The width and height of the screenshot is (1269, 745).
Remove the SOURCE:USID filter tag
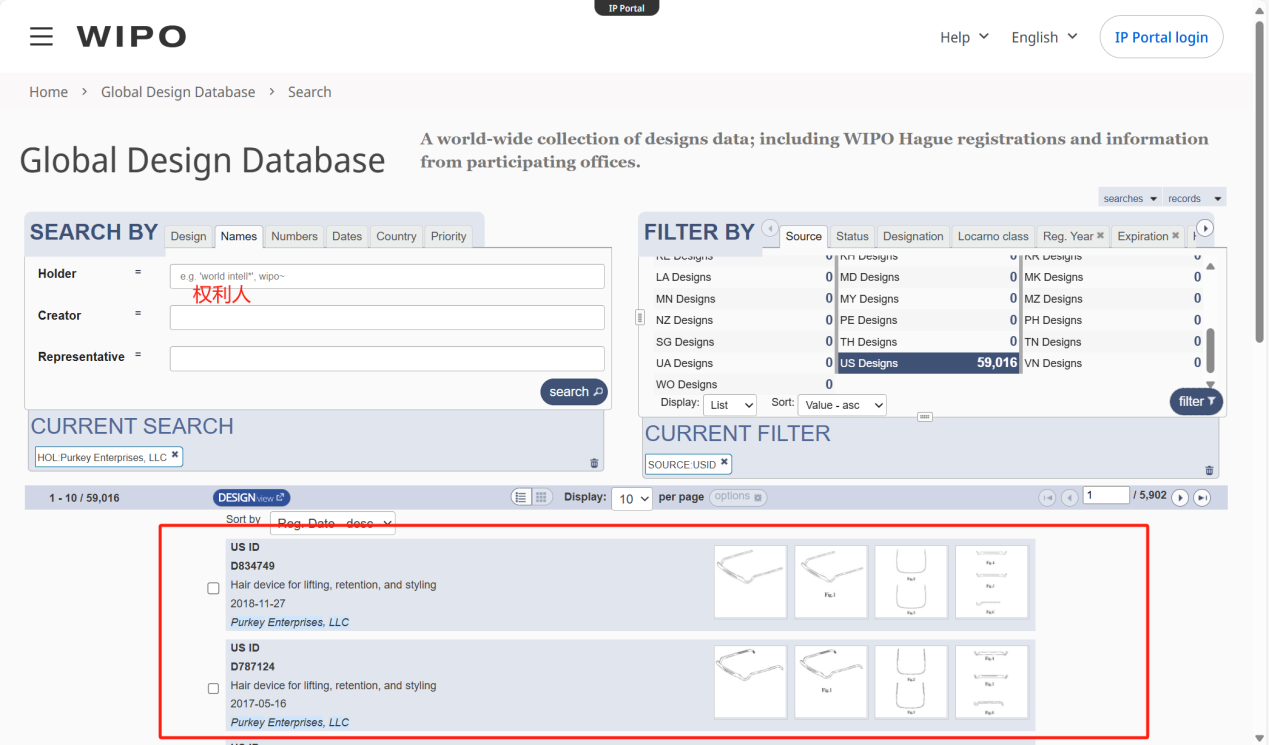724,463
